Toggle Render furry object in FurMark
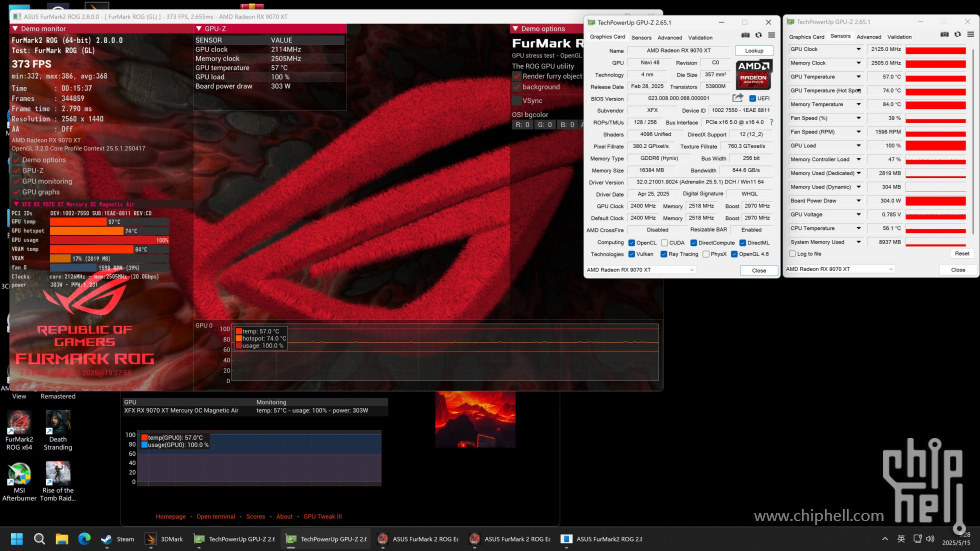This screenshot has height=551, width=980. point(517,76)
